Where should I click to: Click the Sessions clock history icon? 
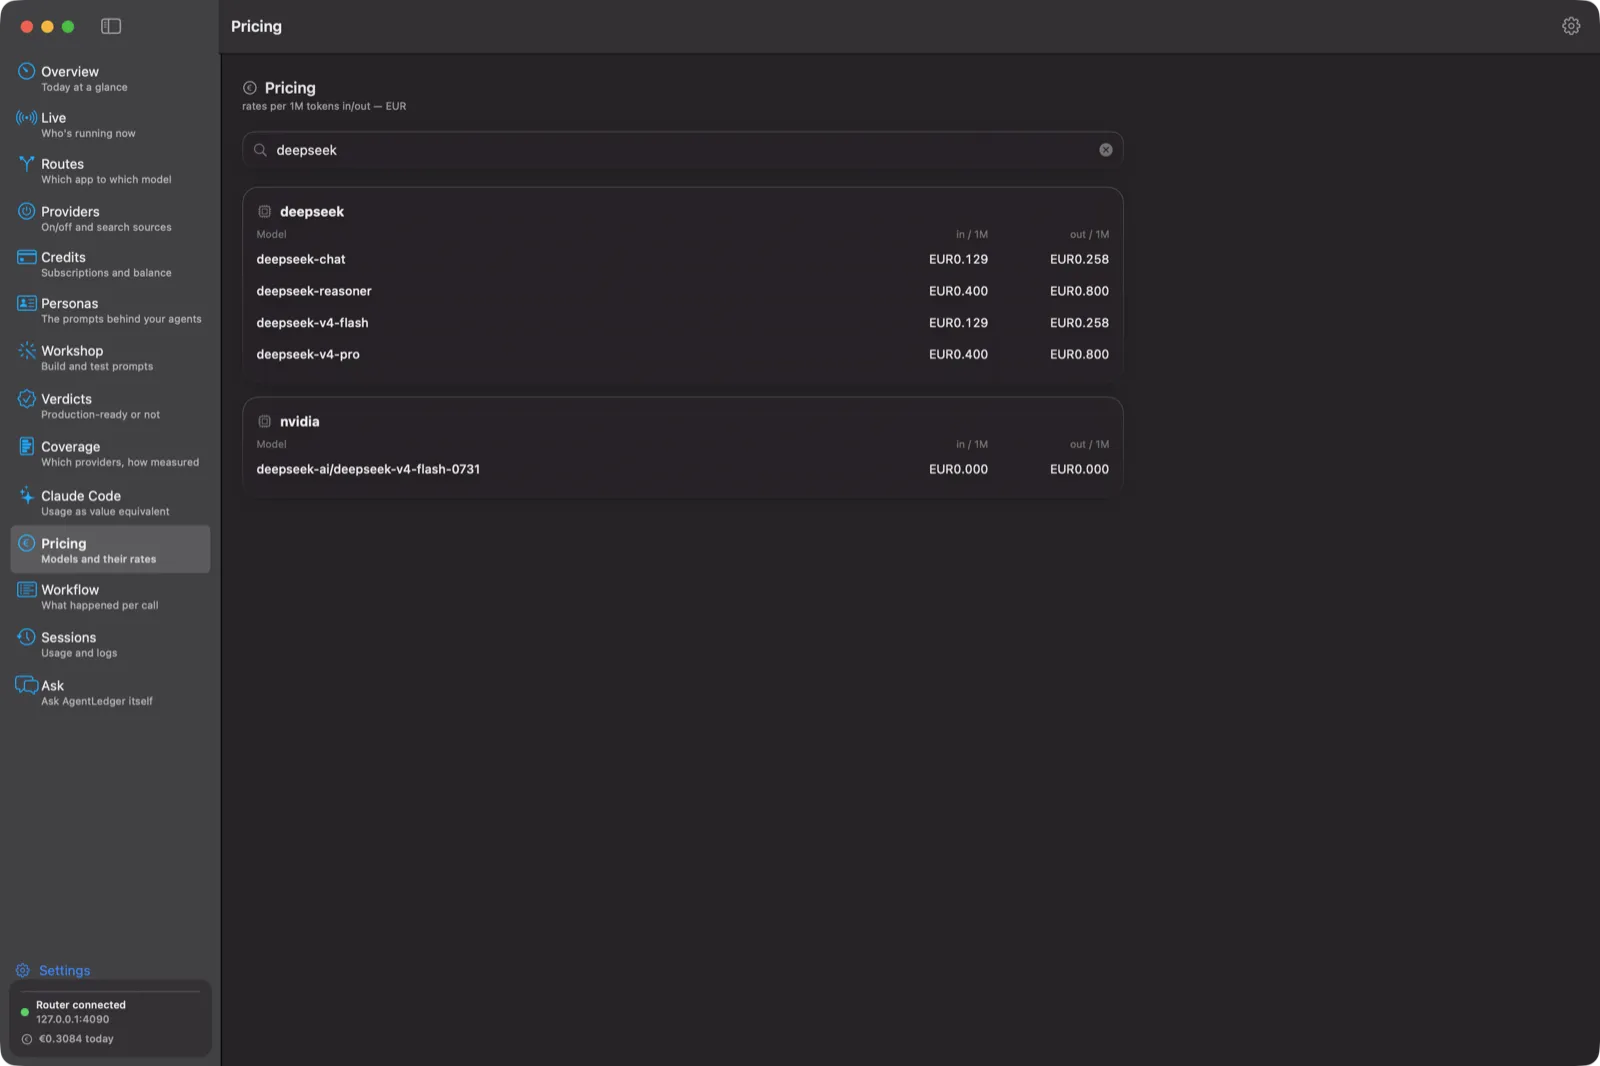26,637
